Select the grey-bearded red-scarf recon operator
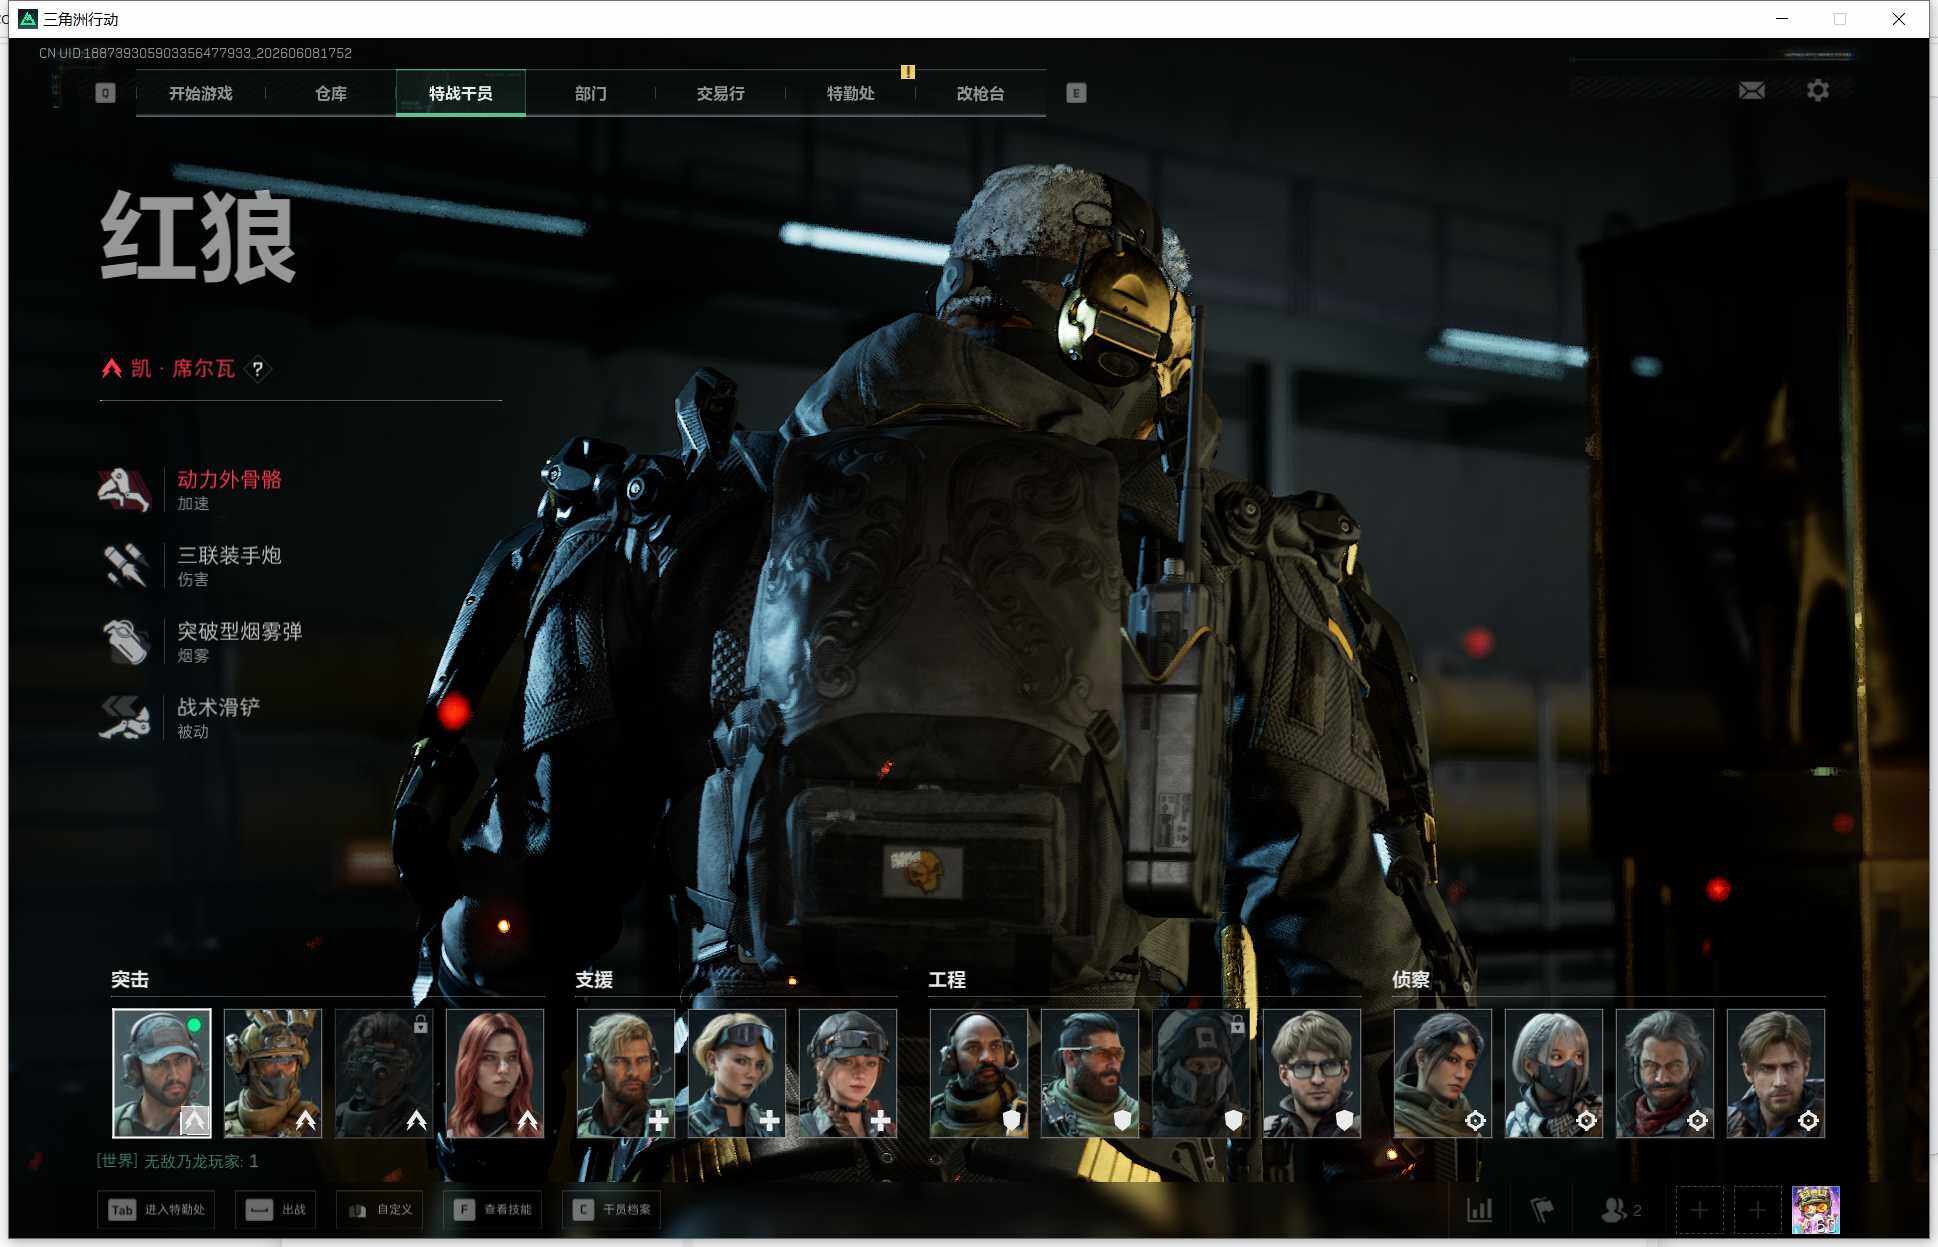Screen dimensions: 1938x1247 [x=1665, y=1073]
